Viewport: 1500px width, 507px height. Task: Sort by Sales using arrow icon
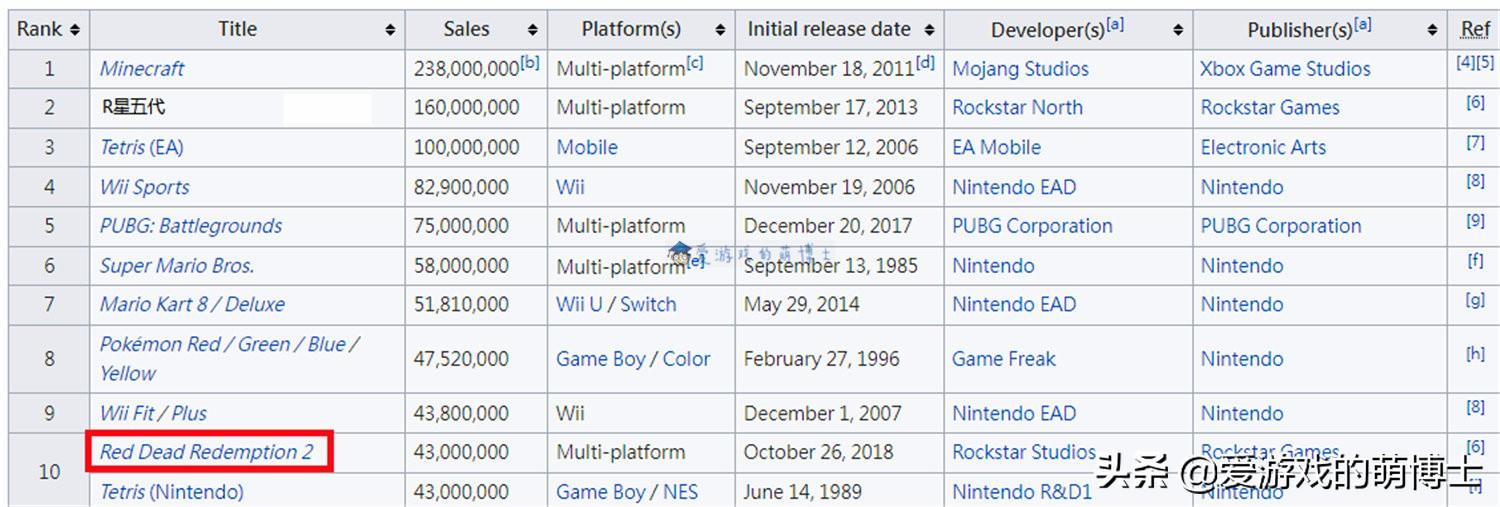coord(532,30)
